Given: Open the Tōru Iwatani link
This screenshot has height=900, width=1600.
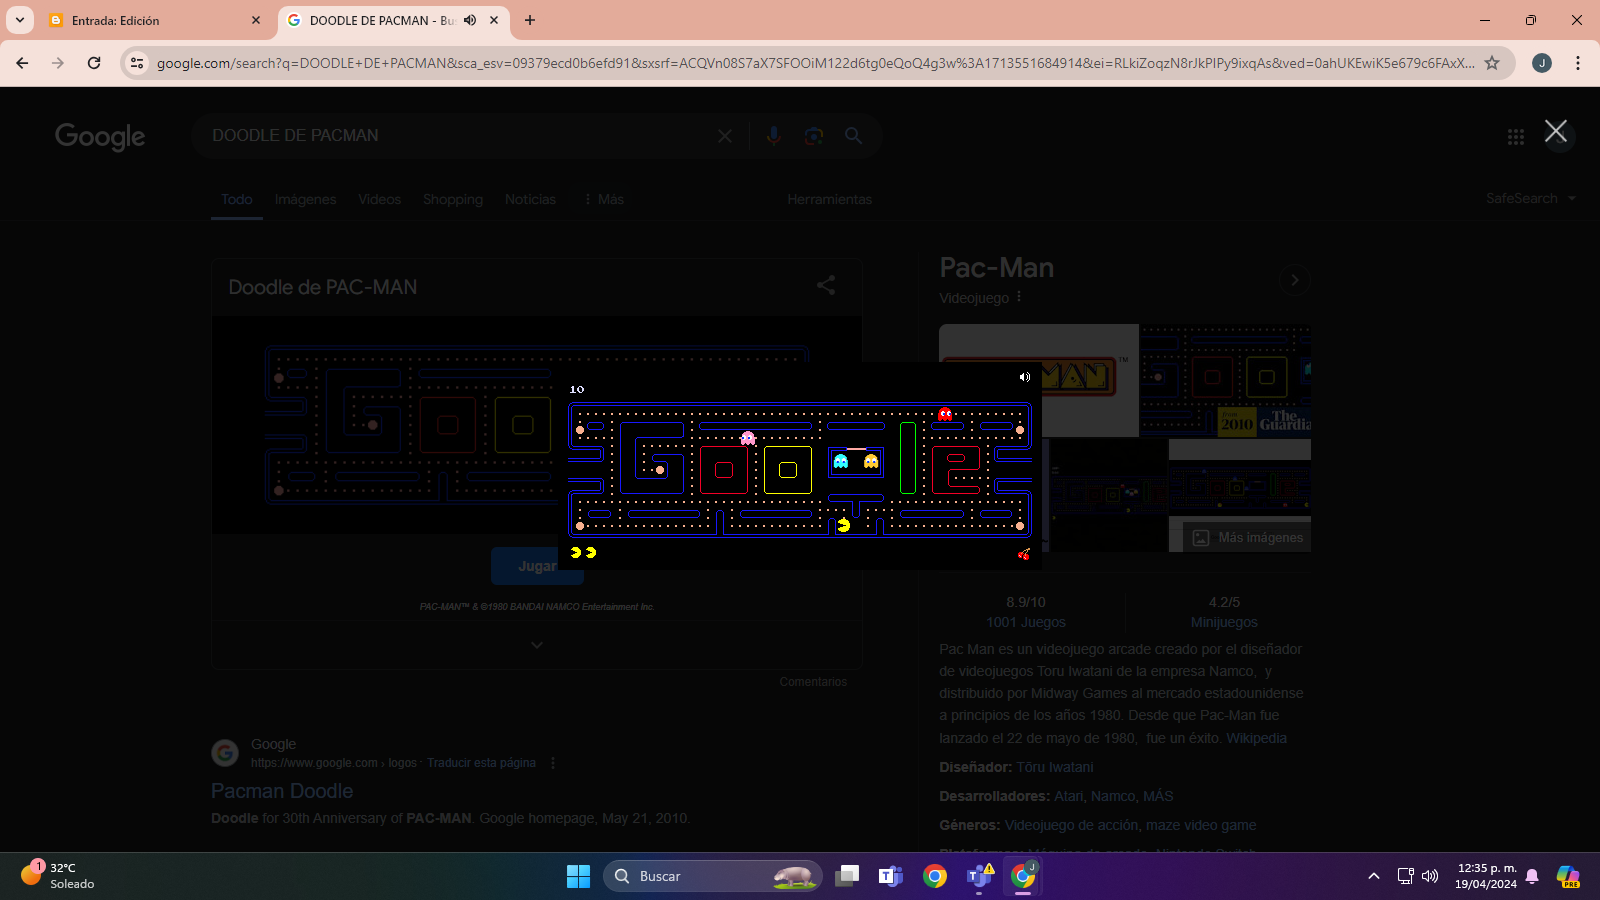Looking at the screenshot, I should (1055, 767).
